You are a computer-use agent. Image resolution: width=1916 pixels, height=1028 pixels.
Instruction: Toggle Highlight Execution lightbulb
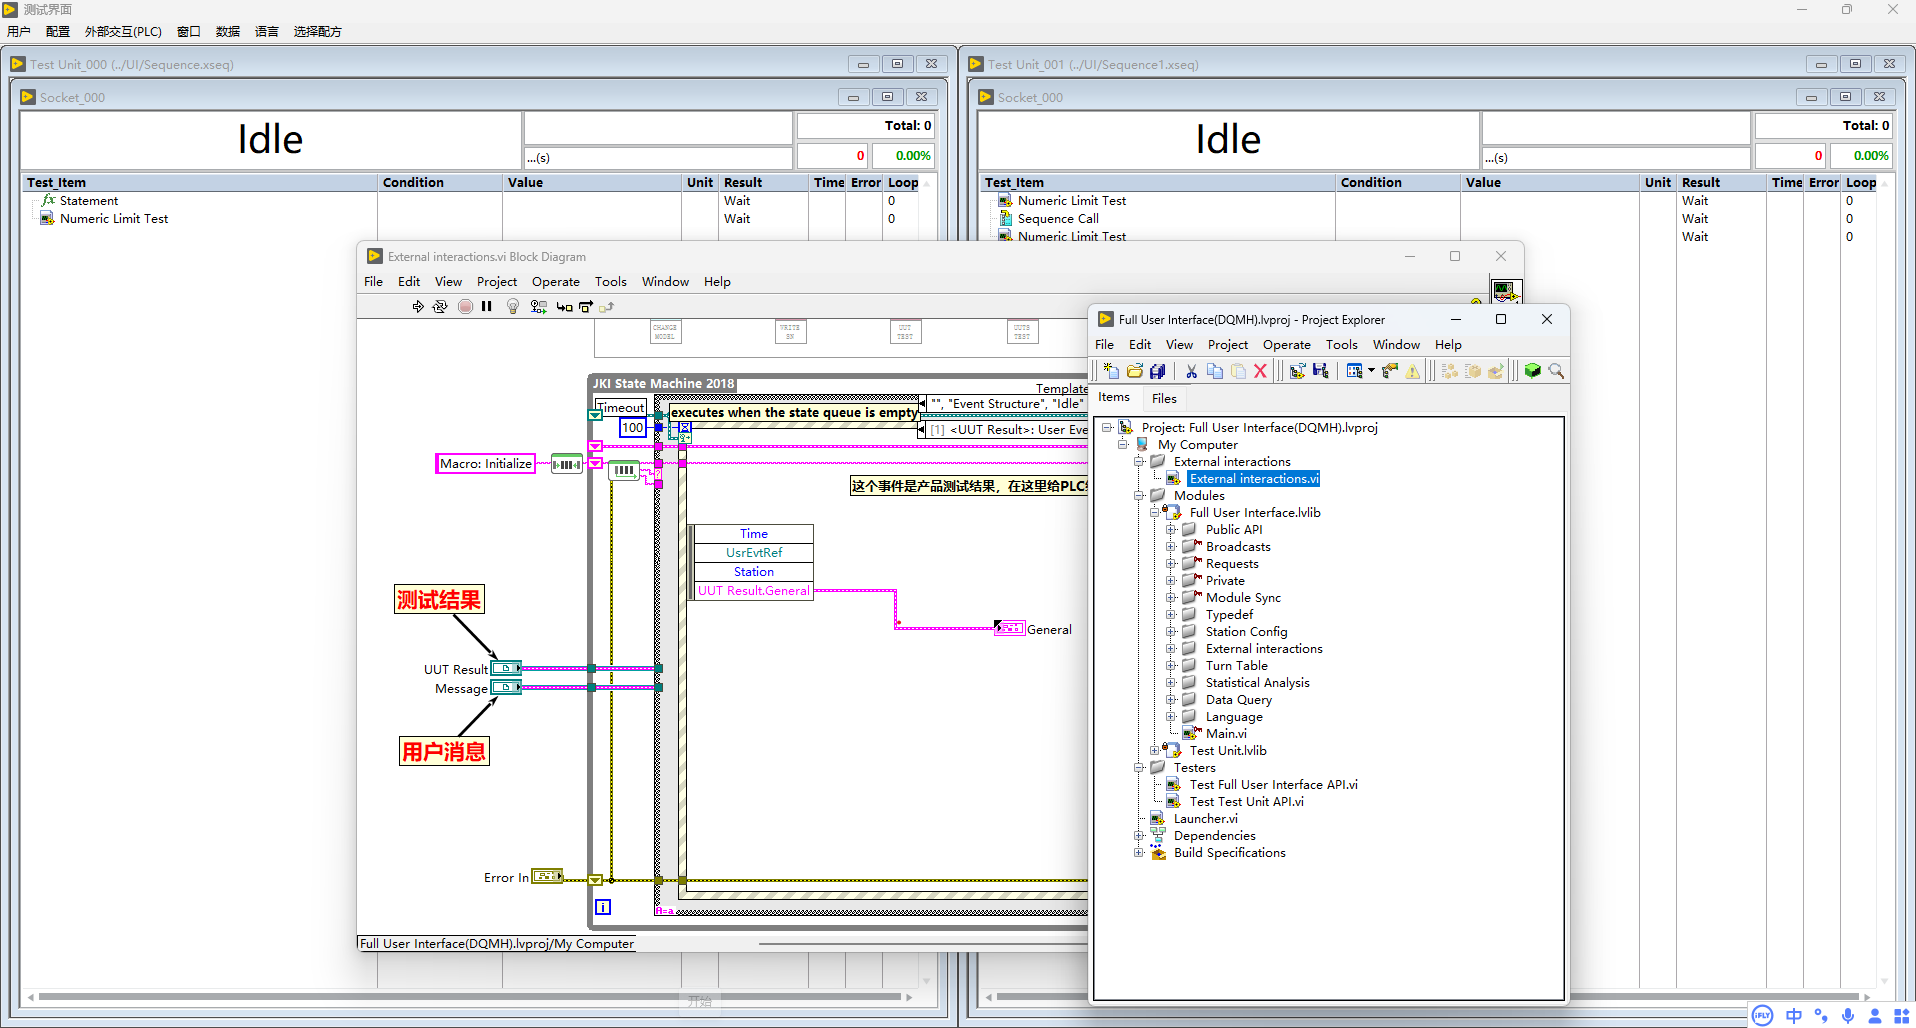coord(513,307)
